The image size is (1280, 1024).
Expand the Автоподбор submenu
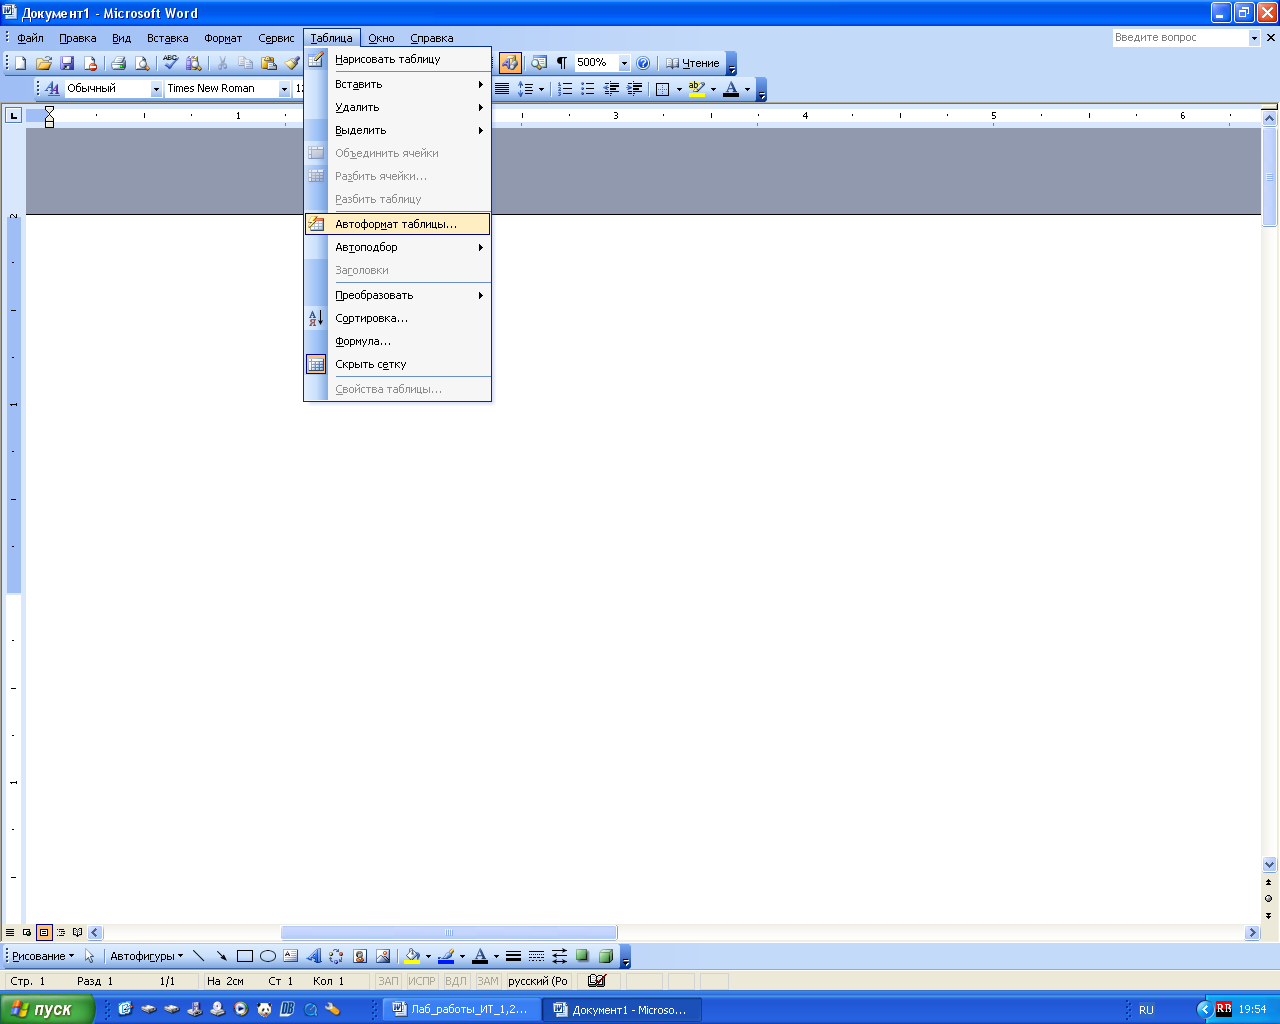(x=397, y=247)
